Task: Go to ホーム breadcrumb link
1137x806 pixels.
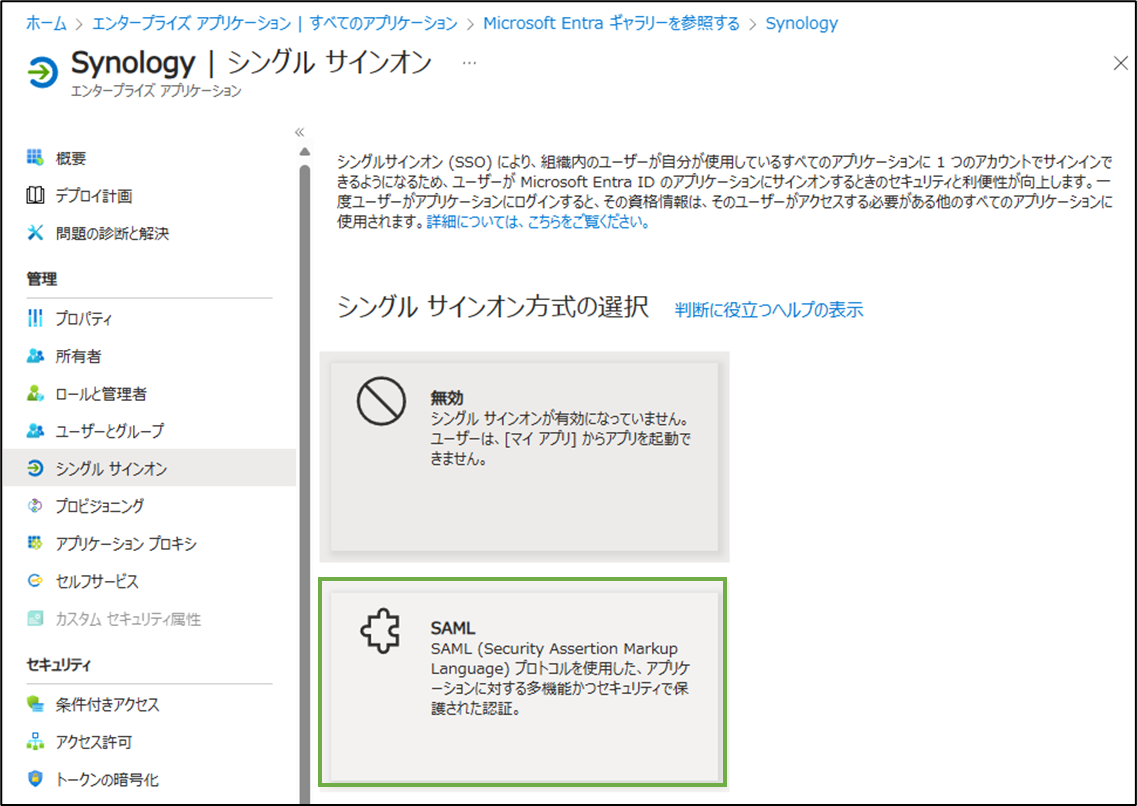Action: [x=46, y=23]
